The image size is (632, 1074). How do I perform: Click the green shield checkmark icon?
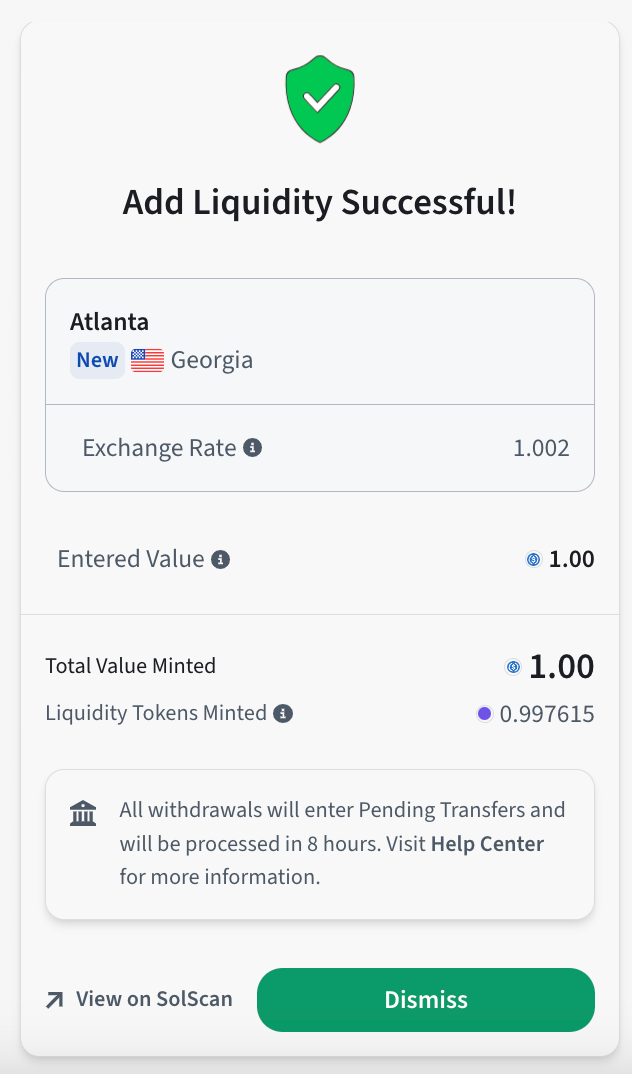pos(320,99)
